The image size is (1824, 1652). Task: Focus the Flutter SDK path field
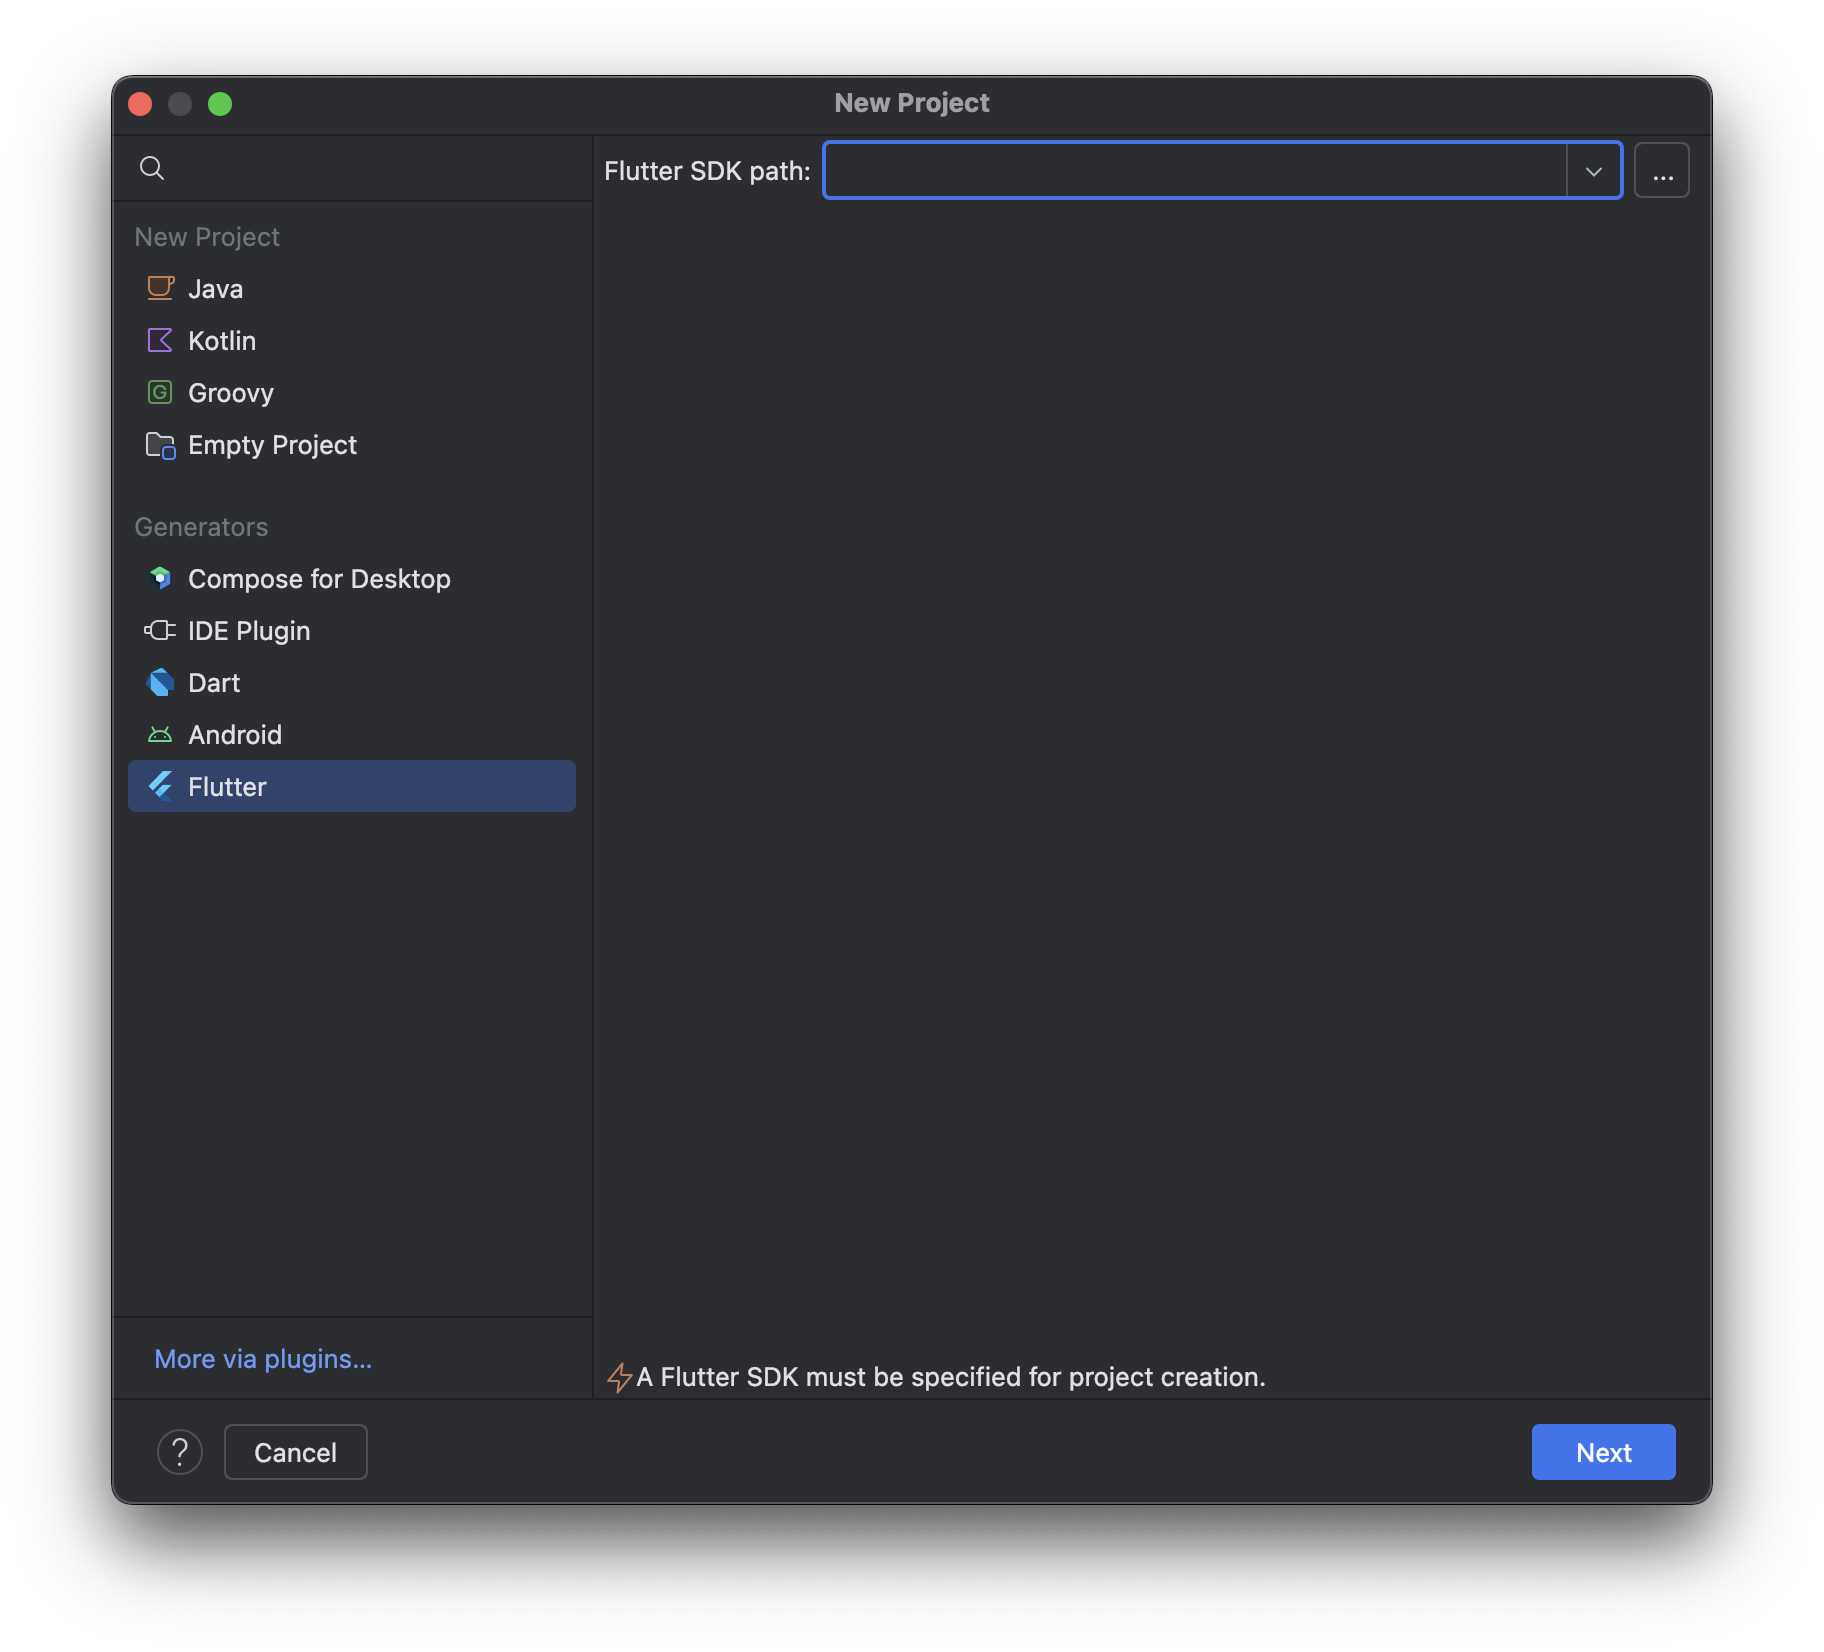[1195, 171]
